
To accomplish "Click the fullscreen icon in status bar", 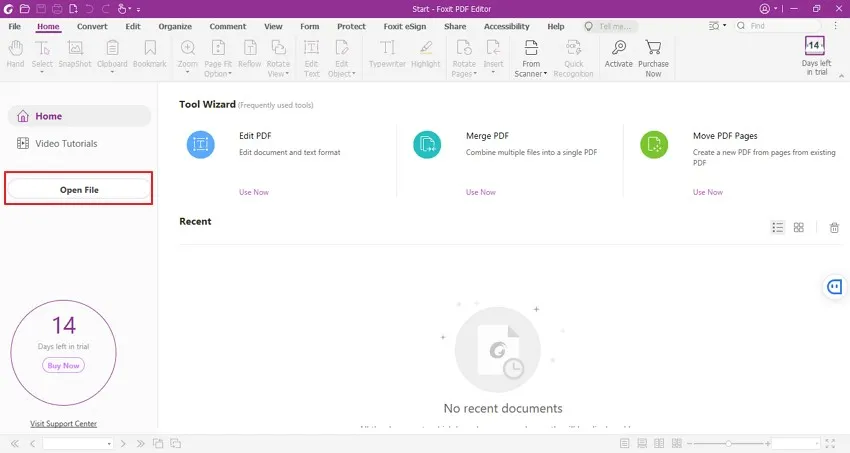I will click(x=830, y=443).
